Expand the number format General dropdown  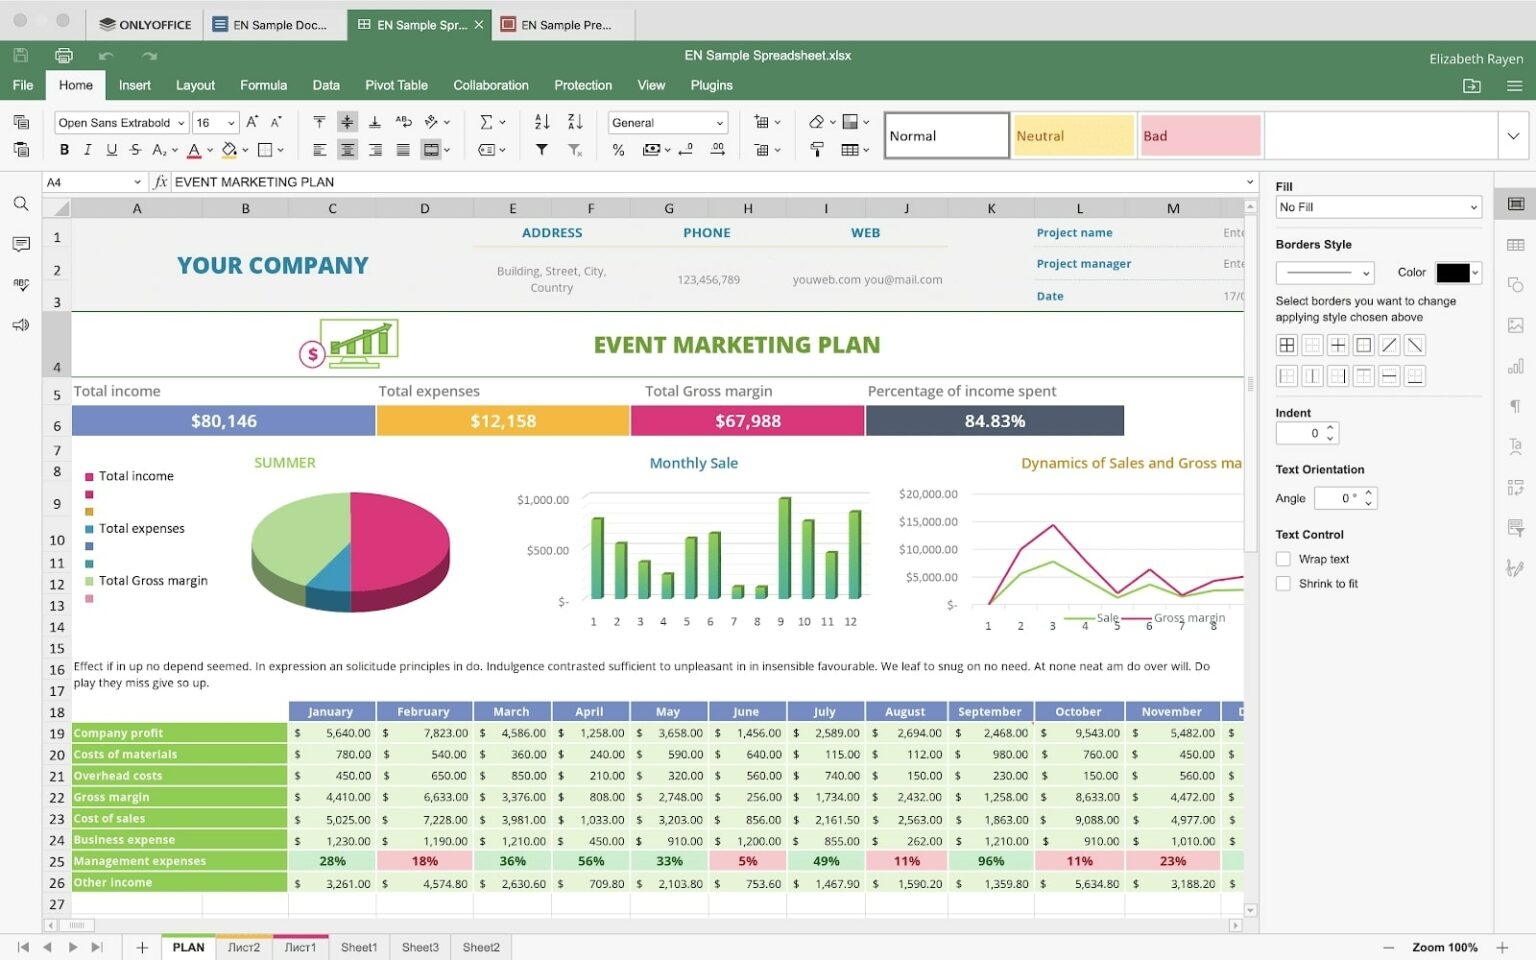click(667, 122)
